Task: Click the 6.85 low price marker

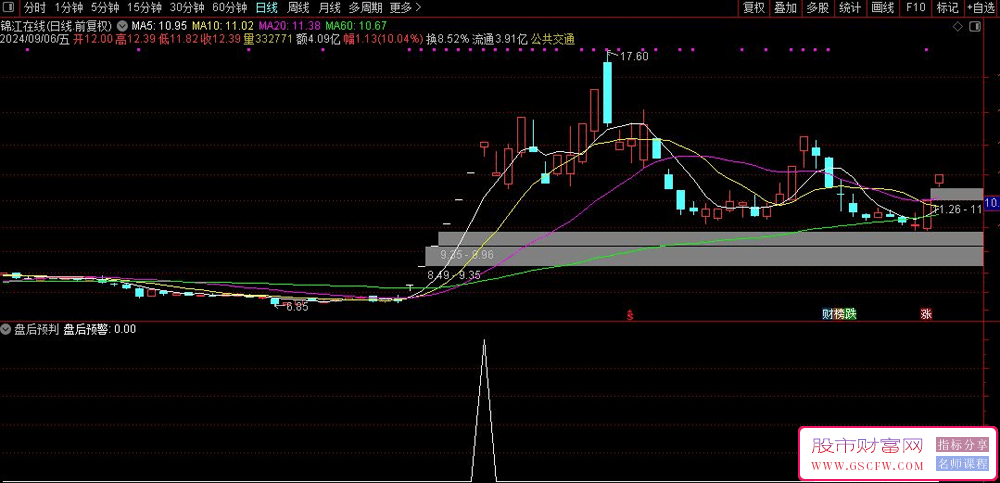Action: [x=297, y=307]
